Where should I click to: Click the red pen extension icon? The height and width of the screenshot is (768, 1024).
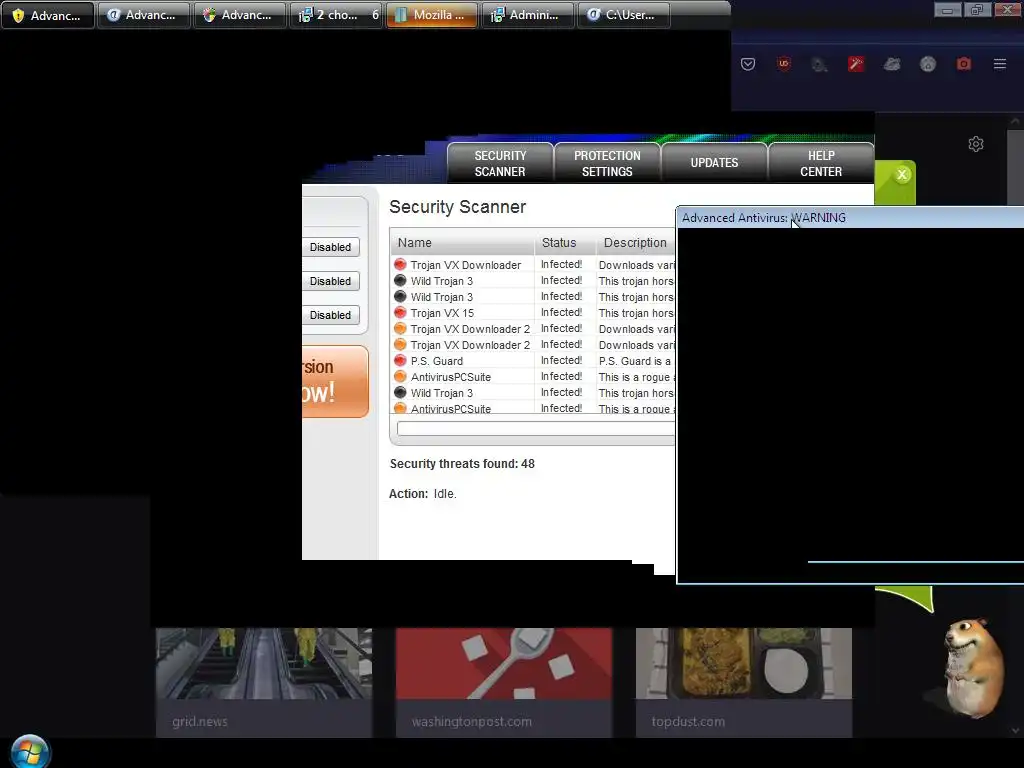pyautogui.click(x=856, y=64)
